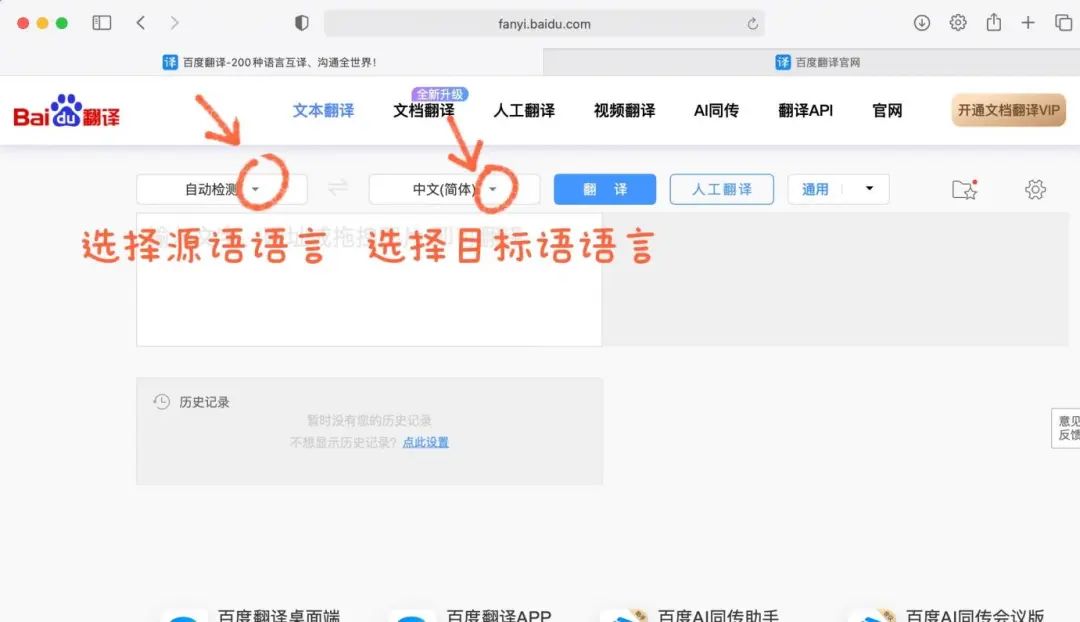Open favorites collection folder-star icon
1080x622 pixels.
point(964,189)
